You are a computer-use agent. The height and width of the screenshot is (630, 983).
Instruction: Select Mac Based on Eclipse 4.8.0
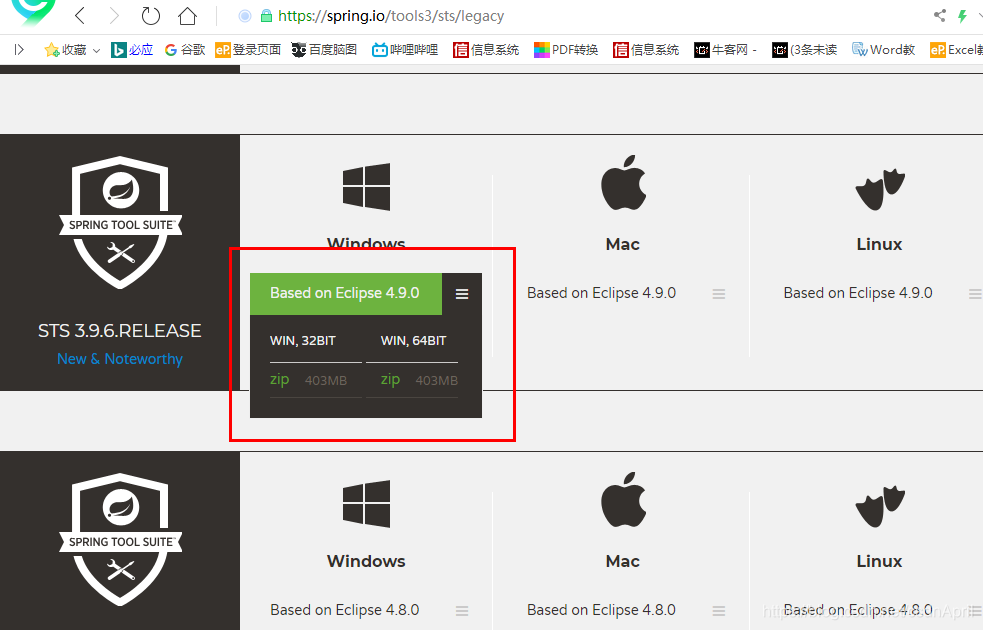tap(601, 610)
